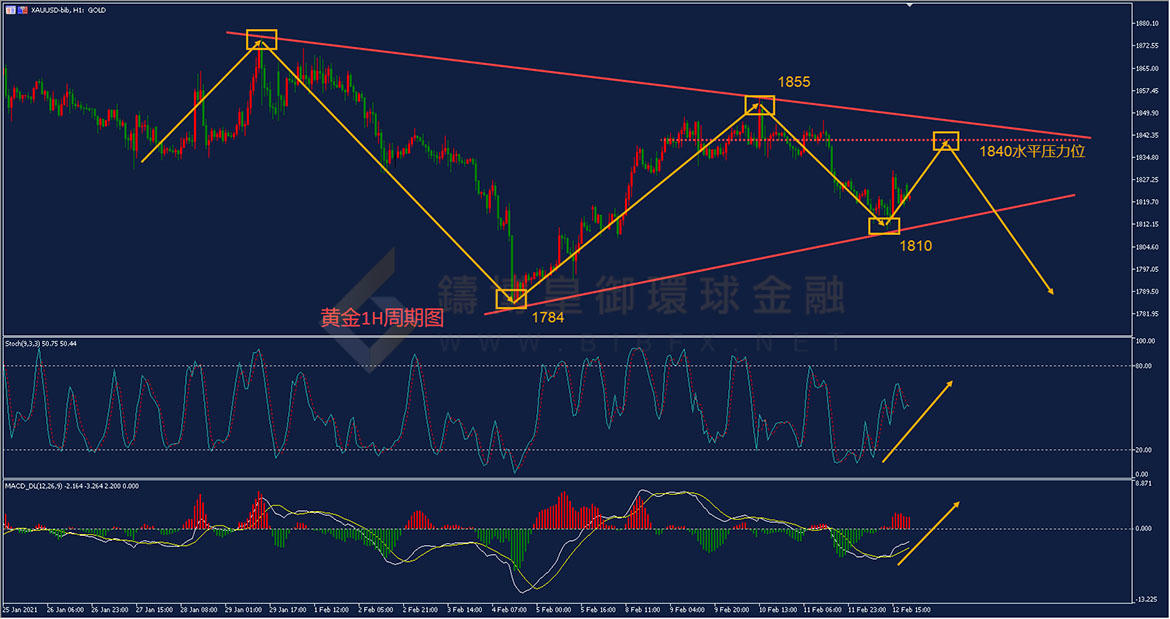Click the candlestick chart icon in the title bar
The image size is (1170, 619).
(x=10, y=9)
